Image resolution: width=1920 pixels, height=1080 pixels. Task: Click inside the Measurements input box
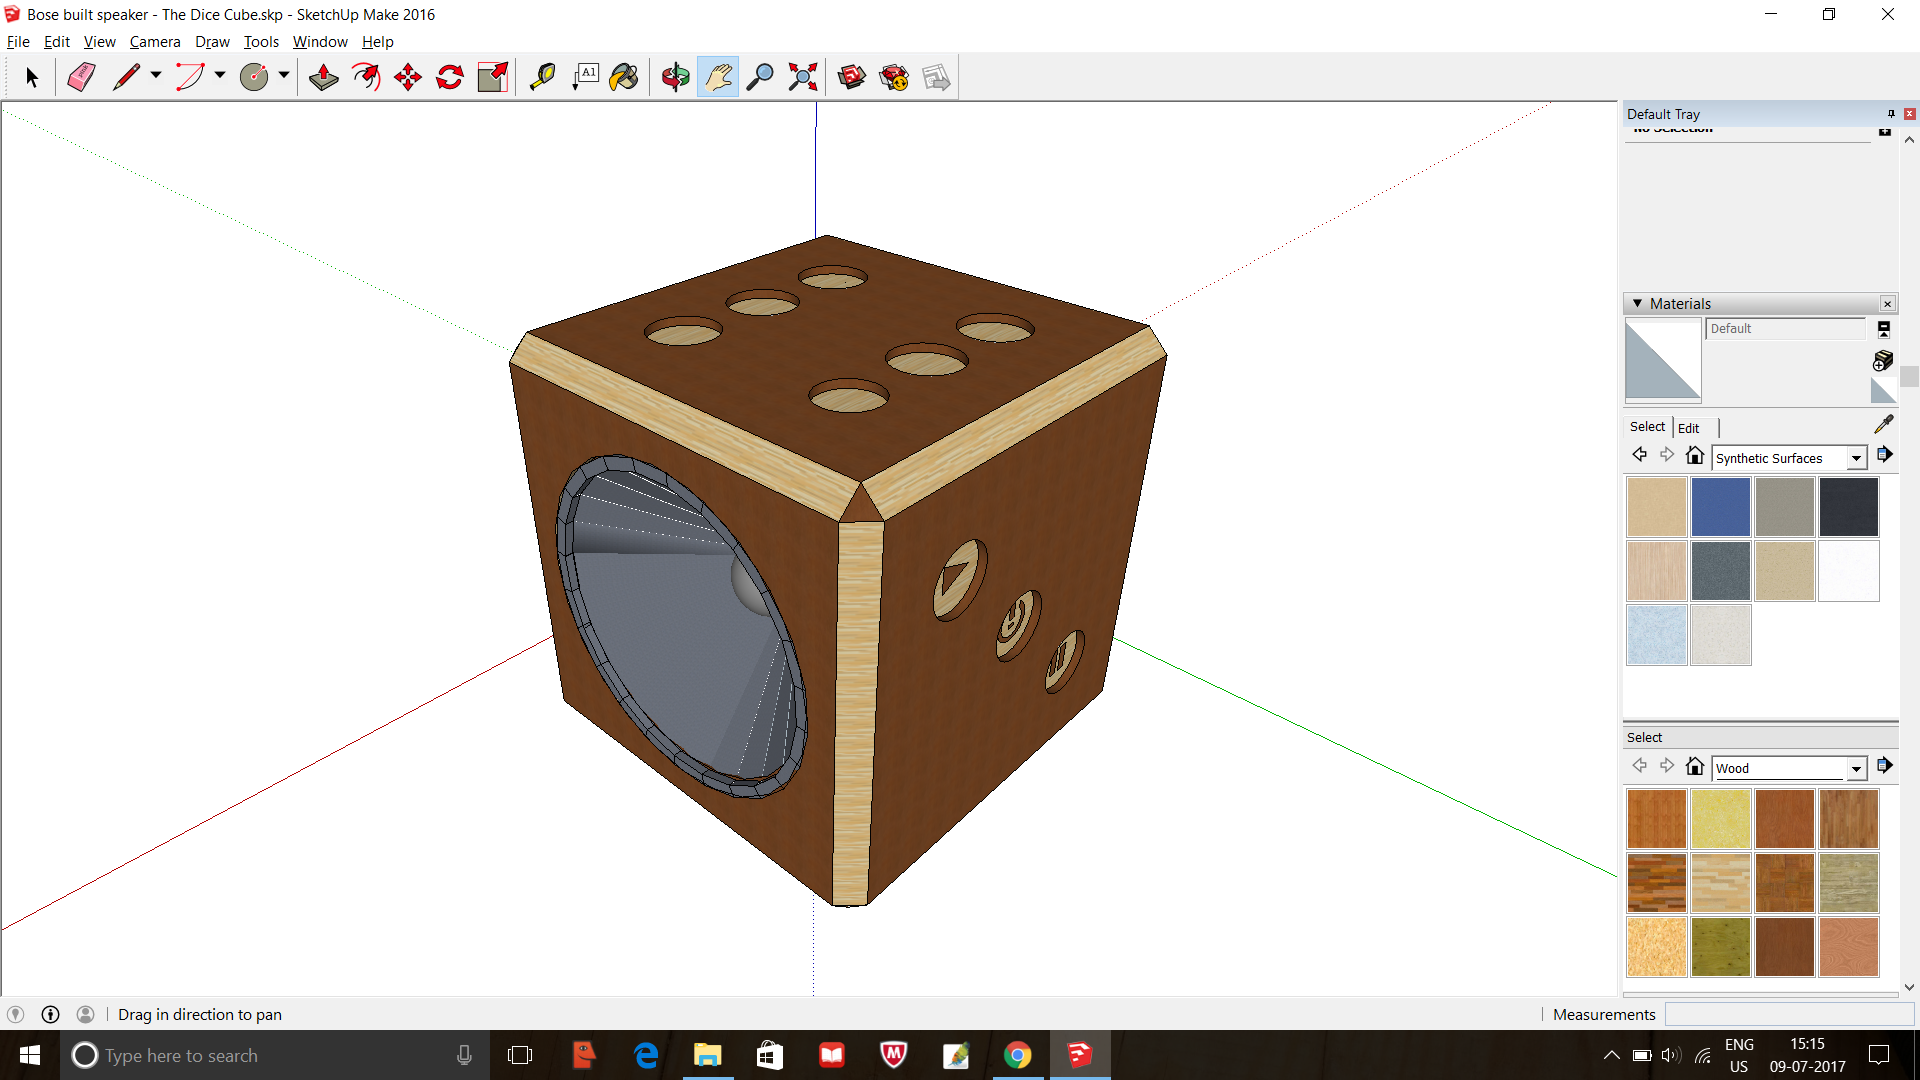pyautogui.click(x=1790, y=1014)
